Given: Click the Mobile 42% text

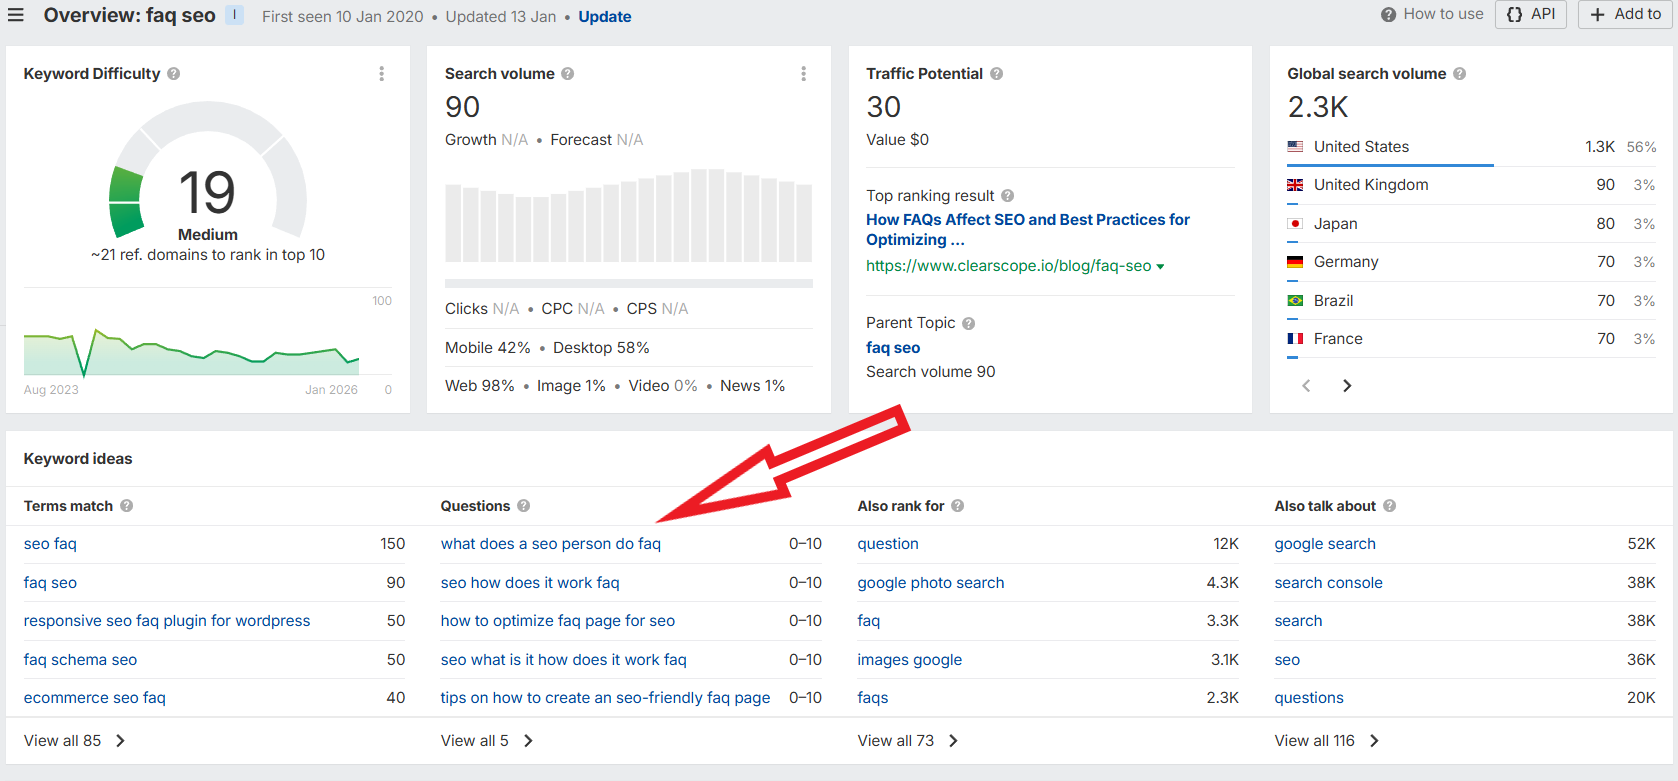Looking at the screenshot, I should coord(488,348).
